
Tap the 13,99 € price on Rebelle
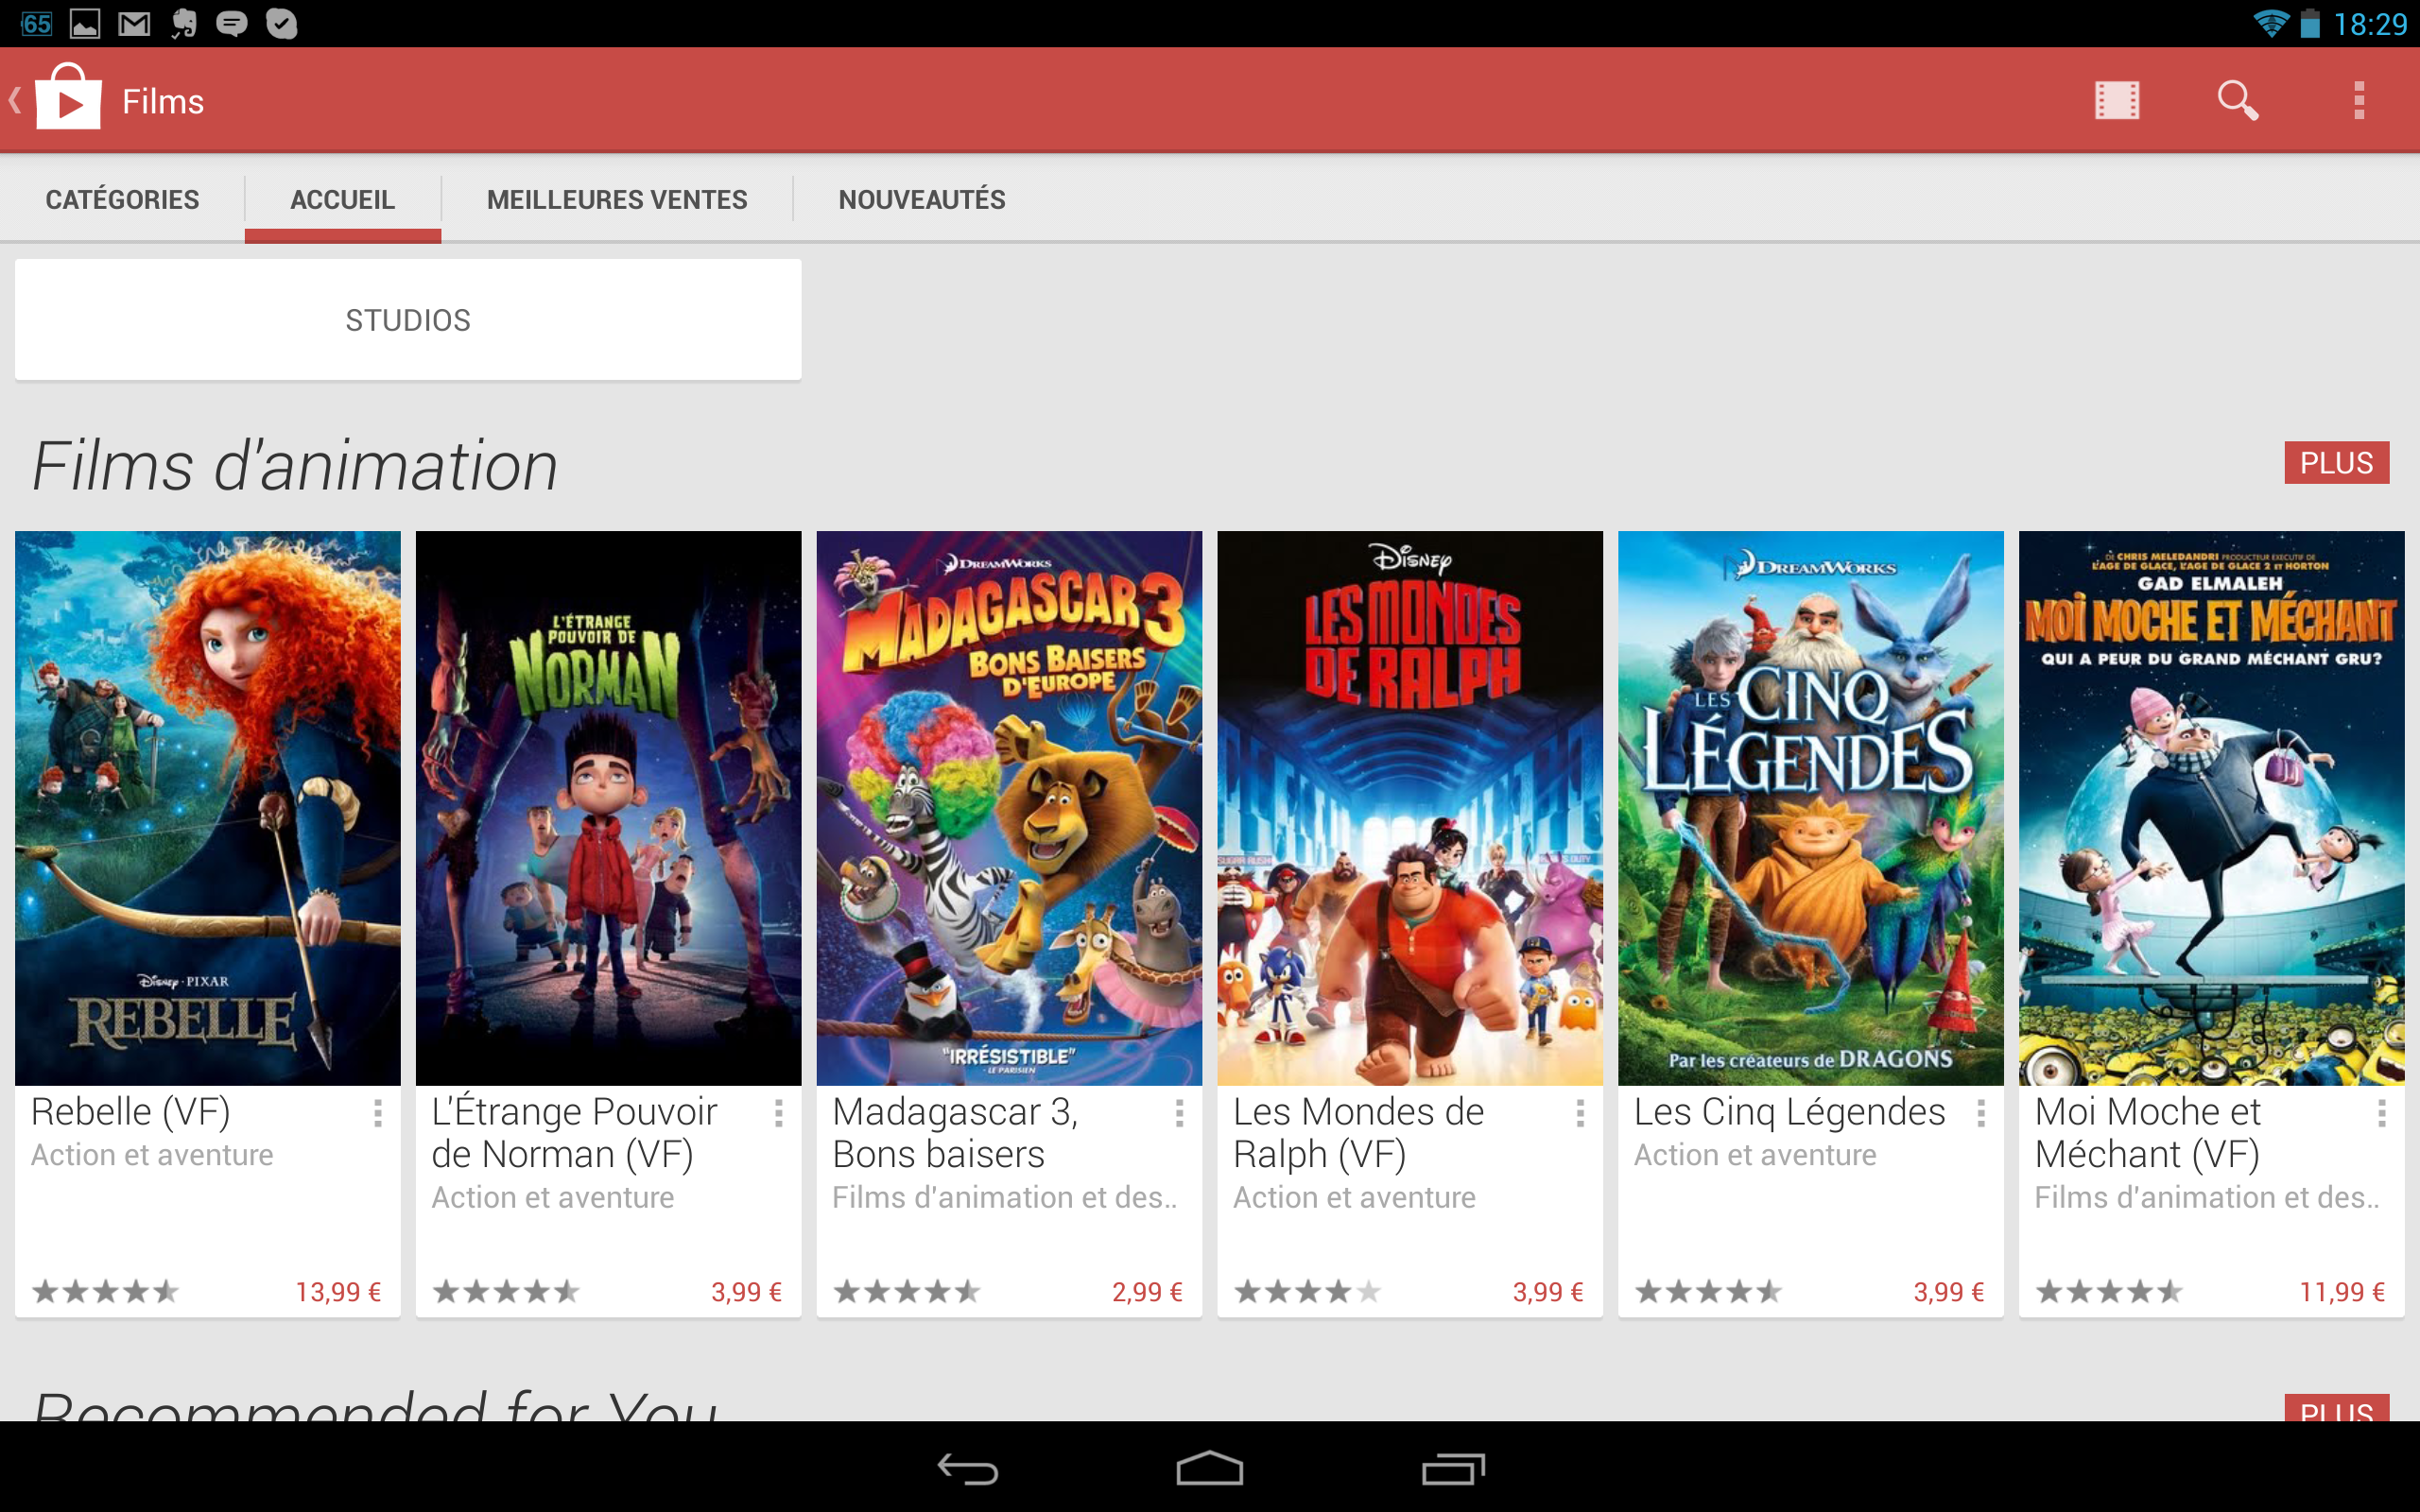coord(338,1292)
